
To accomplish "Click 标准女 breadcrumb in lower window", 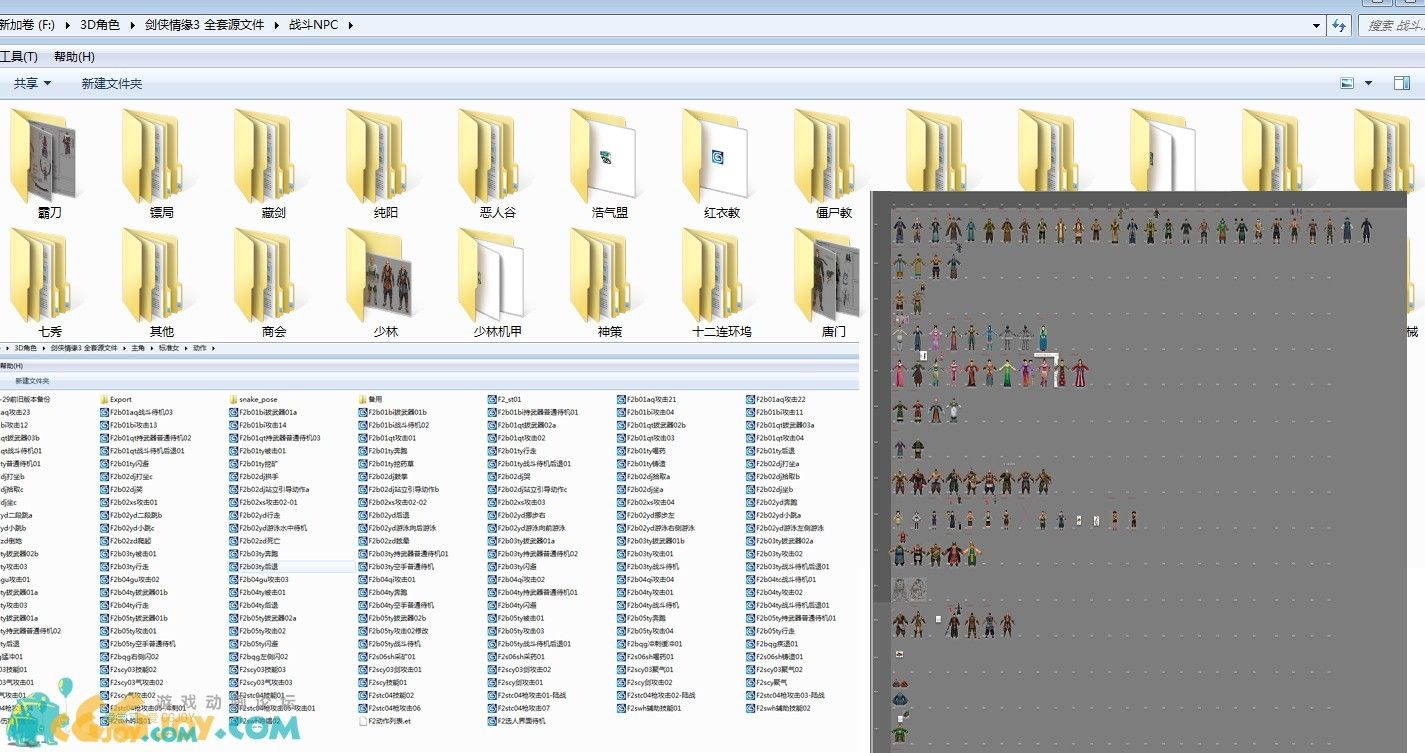I will click(x=170, y=348).
